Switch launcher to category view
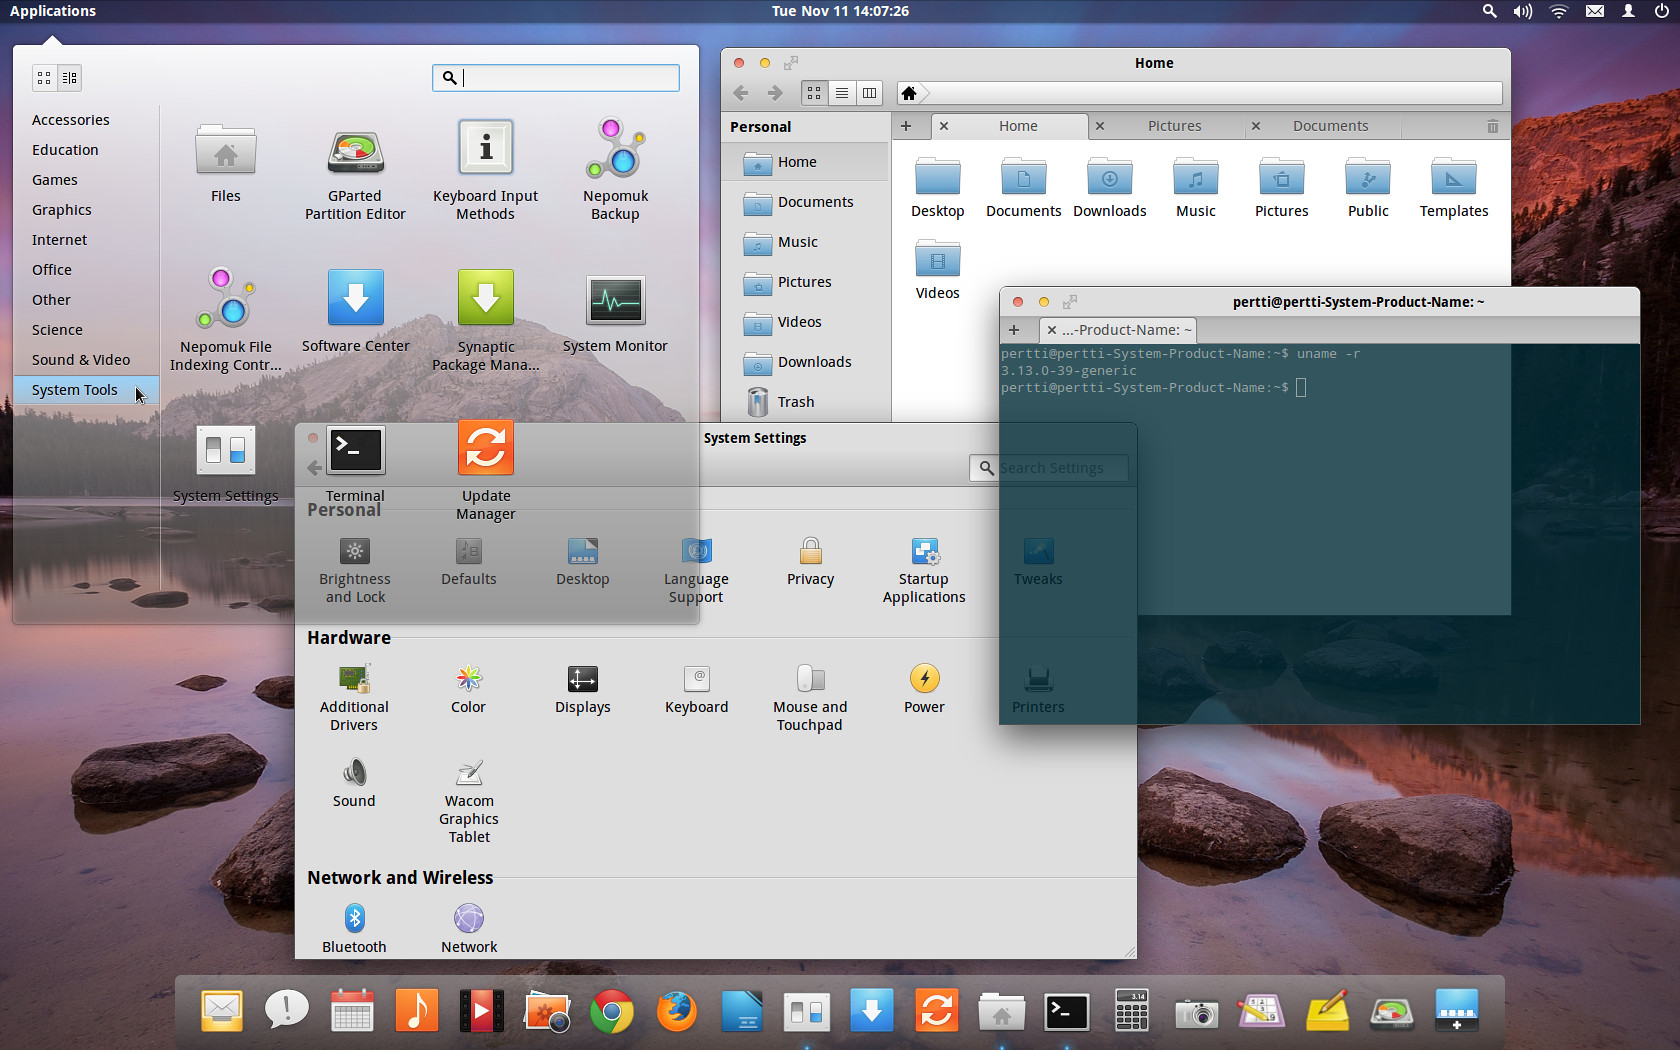The image size is (1680, 1050). [70, 78]
